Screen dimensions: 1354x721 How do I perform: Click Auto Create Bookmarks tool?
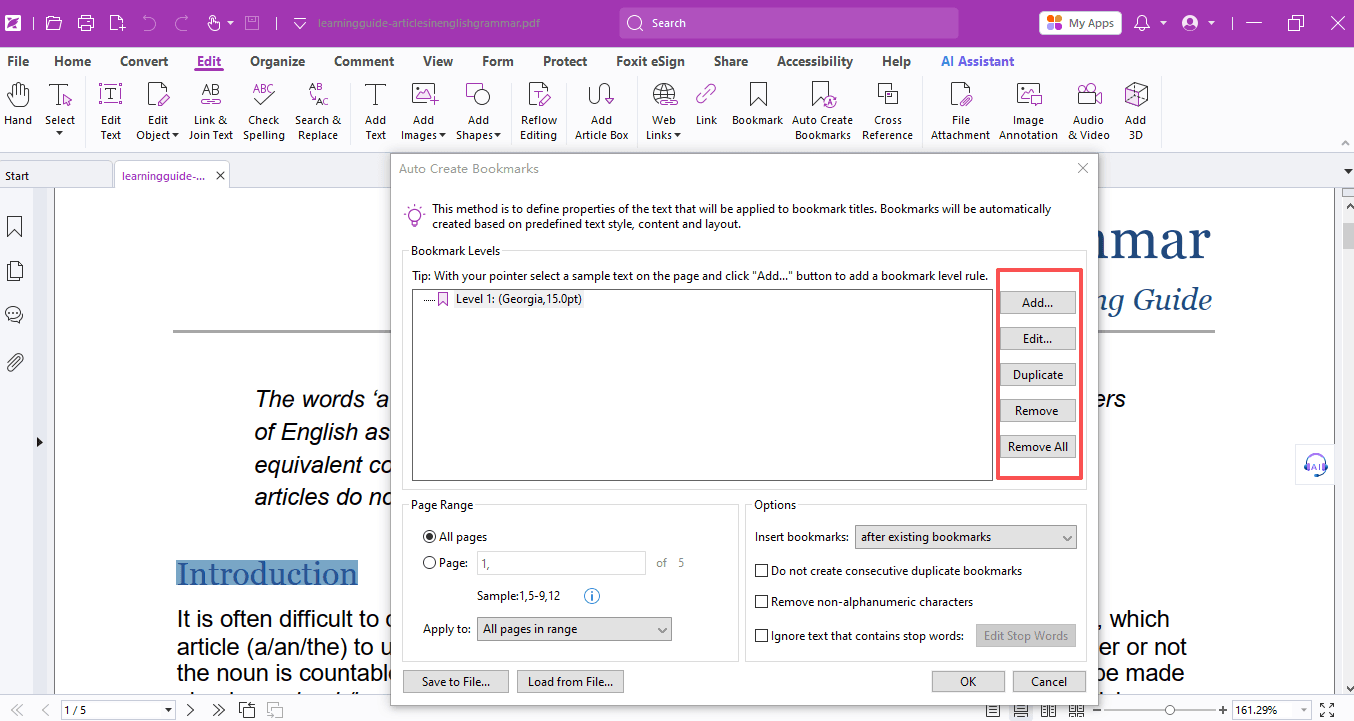823,111
